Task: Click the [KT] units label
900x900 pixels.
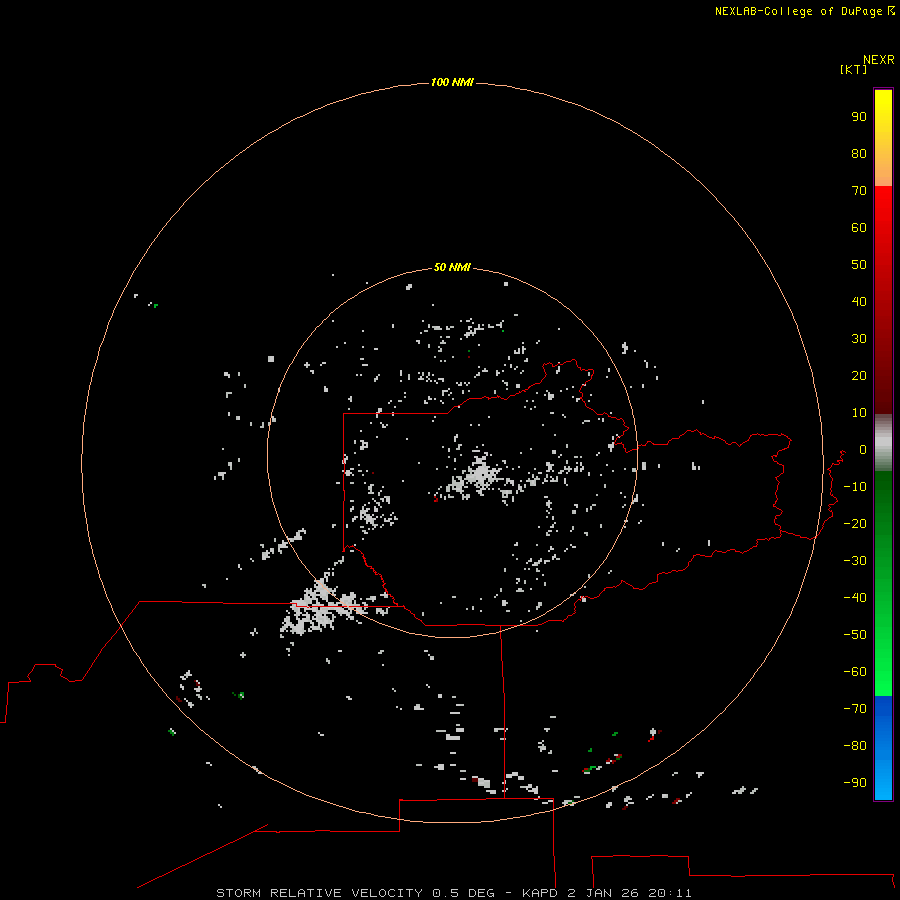Action: pos(854,69)
